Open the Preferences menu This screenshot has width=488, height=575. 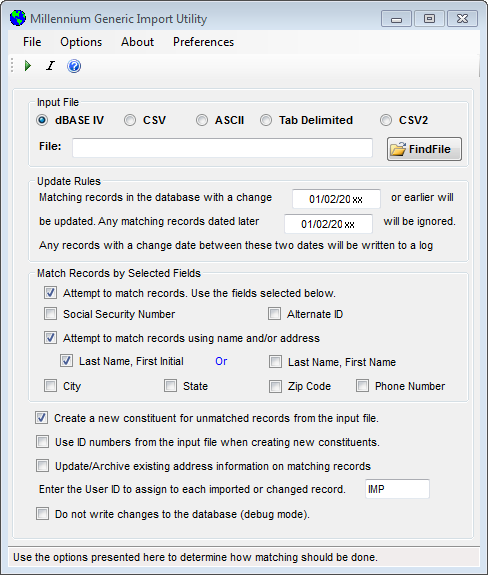(x=203, y=42)
